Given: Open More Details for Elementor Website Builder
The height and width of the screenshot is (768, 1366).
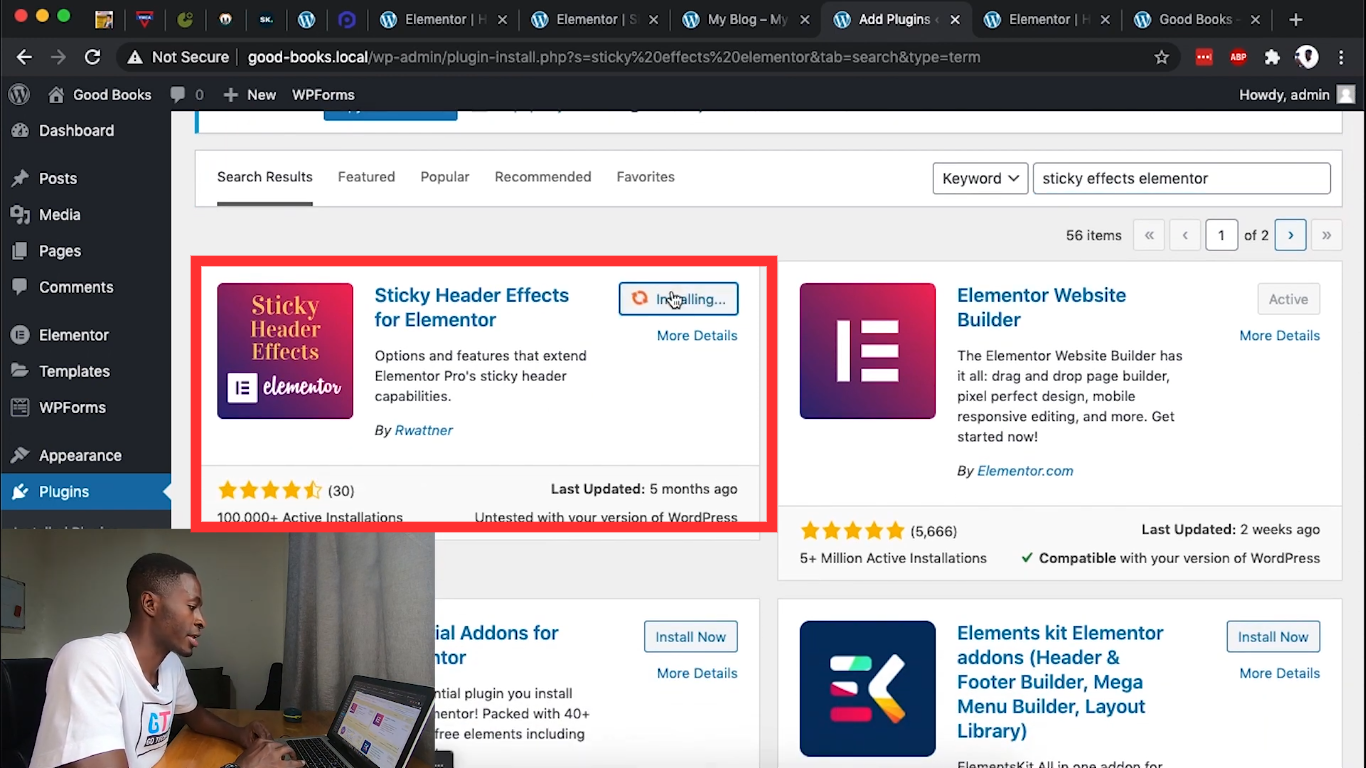Looking at the screenshot, I should coord(1280,336).
